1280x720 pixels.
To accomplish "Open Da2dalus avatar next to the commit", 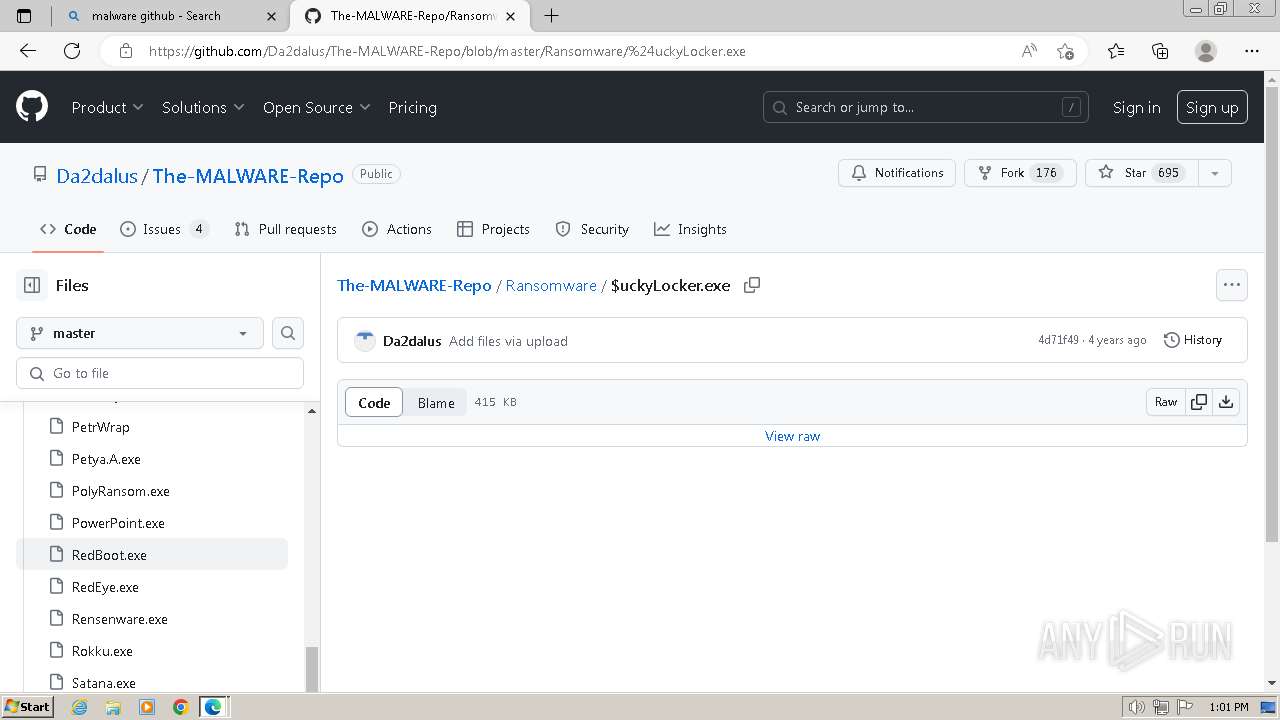I will (365, 341).
